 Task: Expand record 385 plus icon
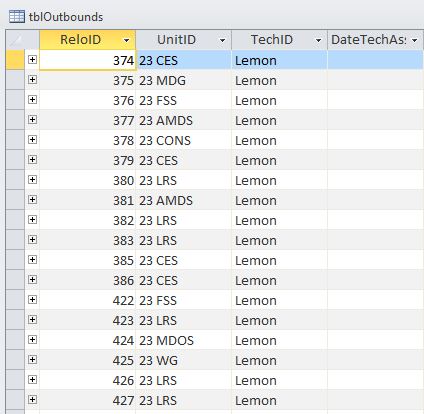coord(32,259)
